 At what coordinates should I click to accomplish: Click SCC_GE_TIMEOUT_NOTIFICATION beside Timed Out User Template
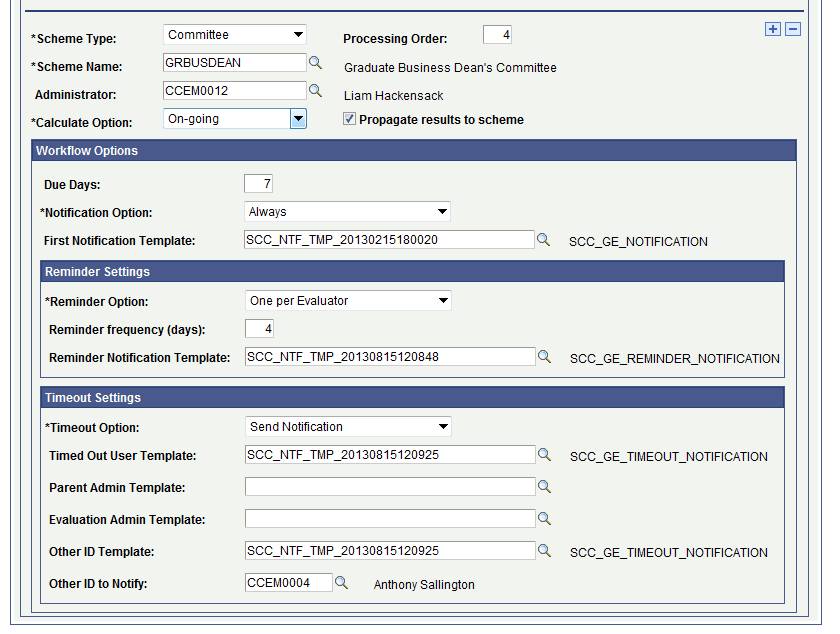669,457
